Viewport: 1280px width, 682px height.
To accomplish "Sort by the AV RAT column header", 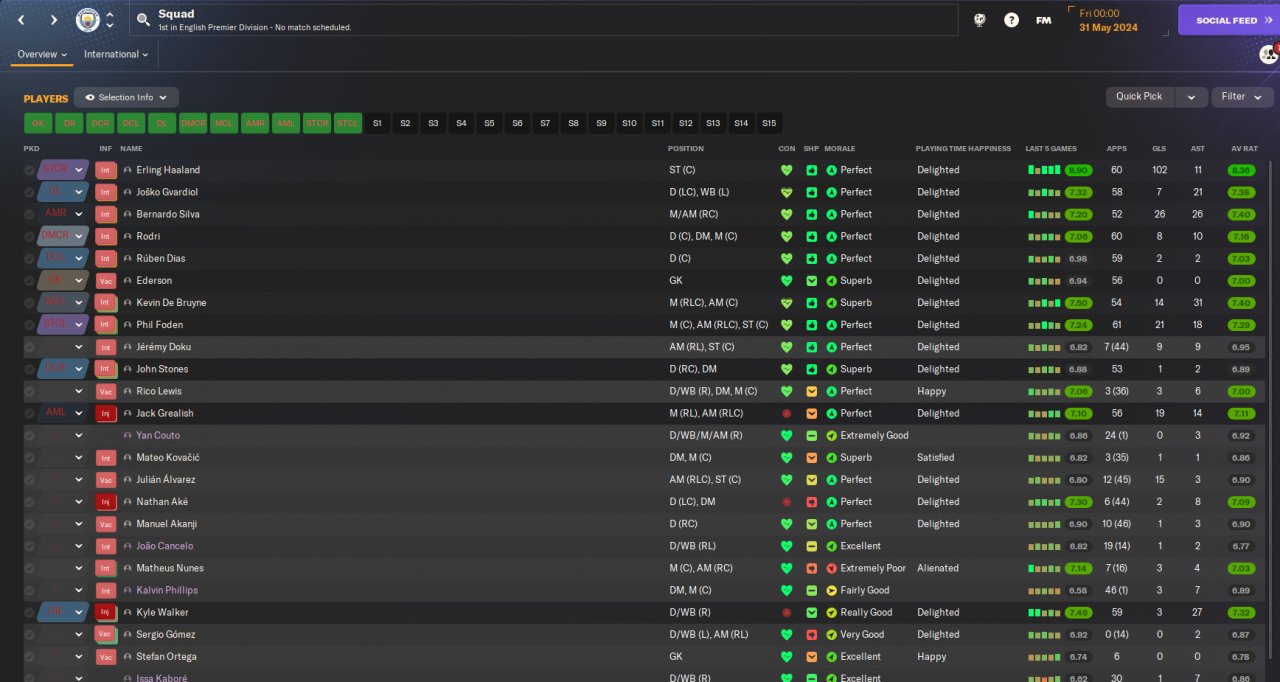I will click(x=1244, y=149).
